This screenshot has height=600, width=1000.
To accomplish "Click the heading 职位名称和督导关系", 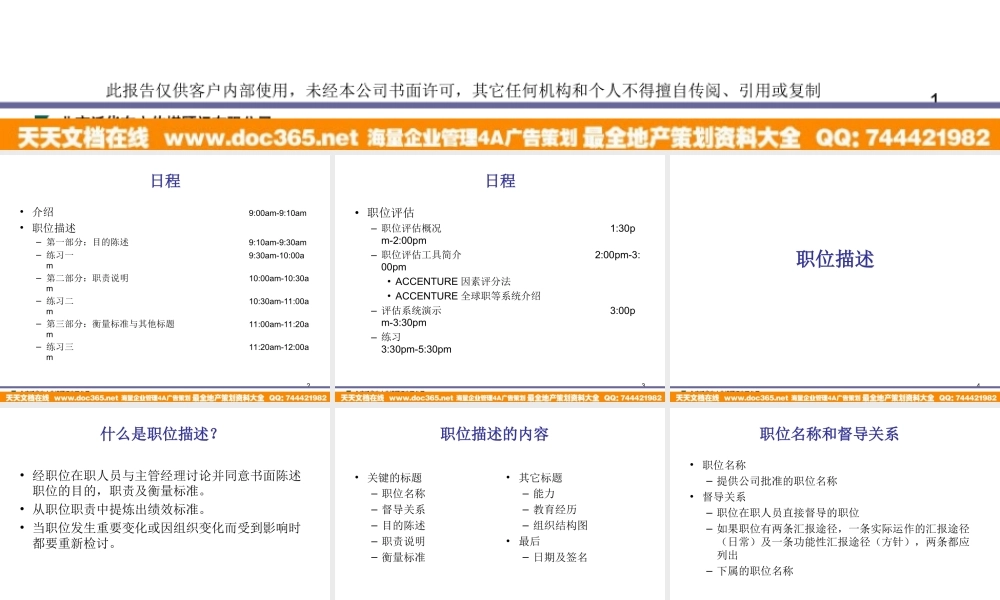I will [829, 434].
